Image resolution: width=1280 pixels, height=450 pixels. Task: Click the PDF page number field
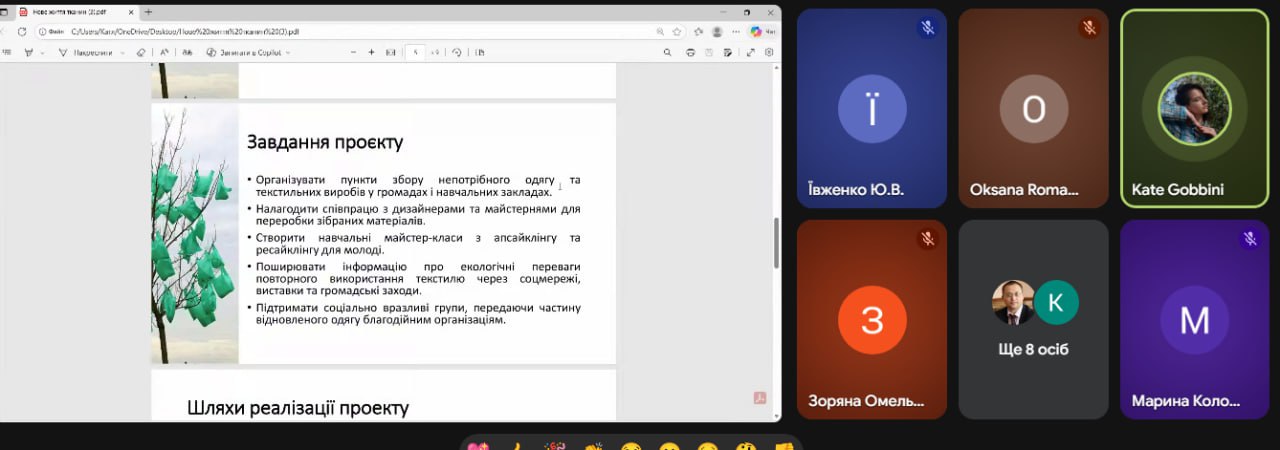pos(415,52)
